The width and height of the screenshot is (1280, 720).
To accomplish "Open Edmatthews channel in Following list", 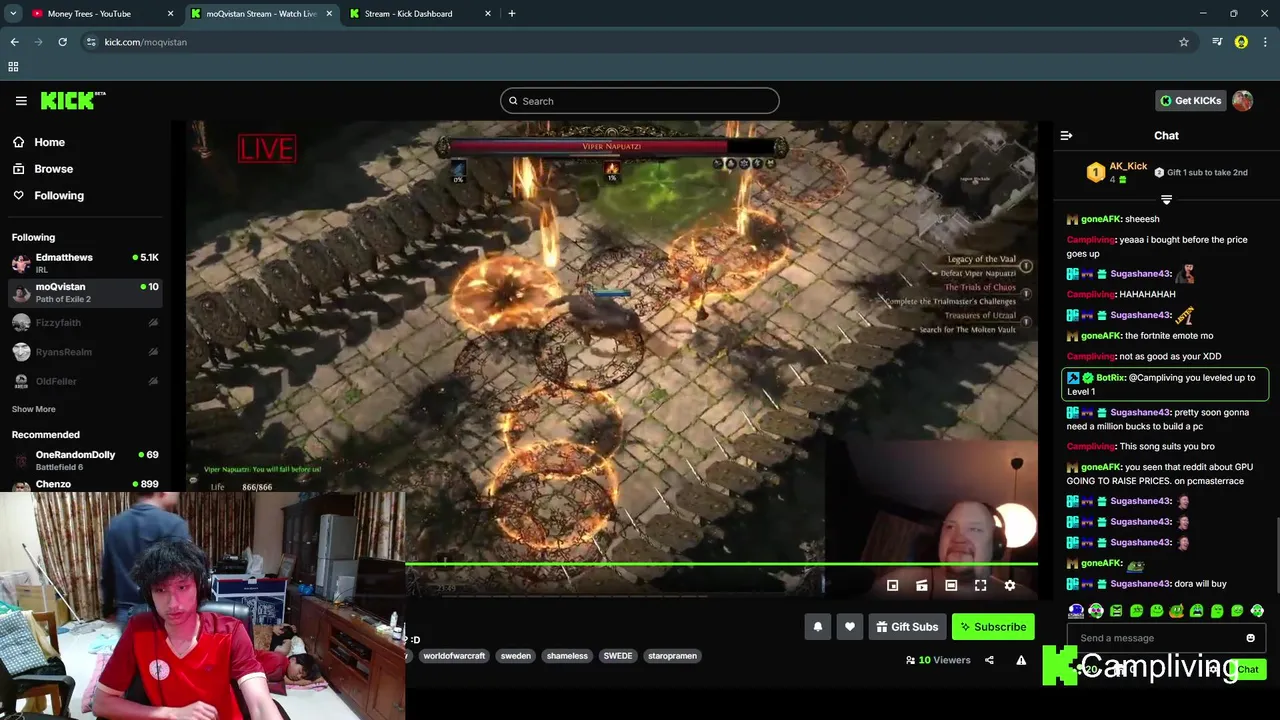I will [x=85, y=263].
